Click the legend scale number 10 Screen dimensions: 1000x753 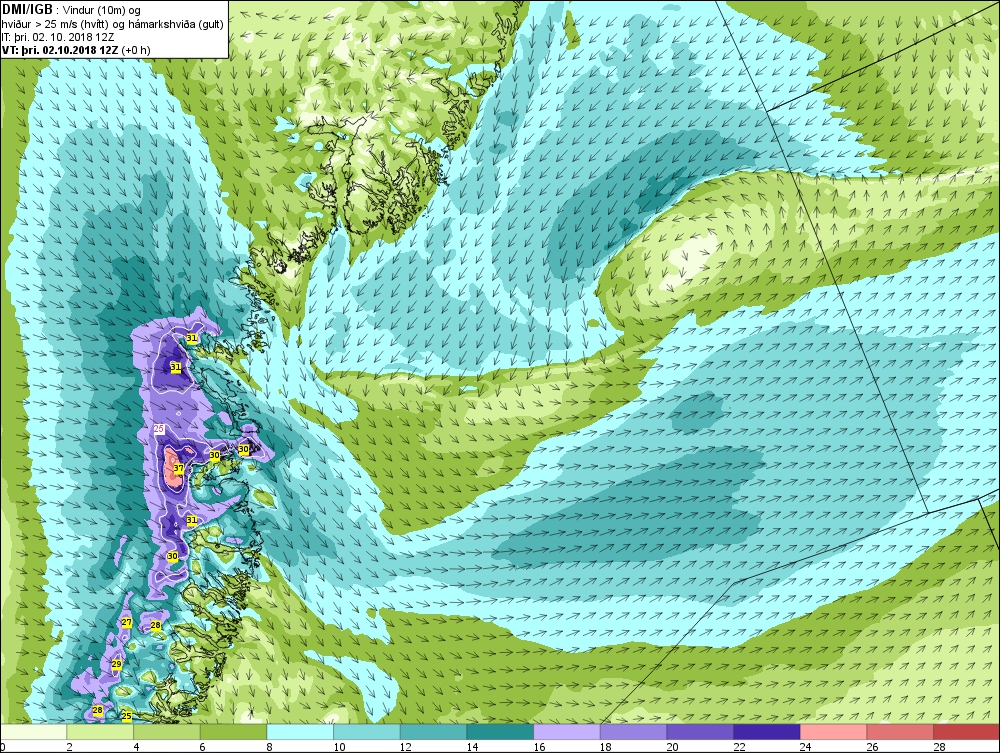(339, 747)
